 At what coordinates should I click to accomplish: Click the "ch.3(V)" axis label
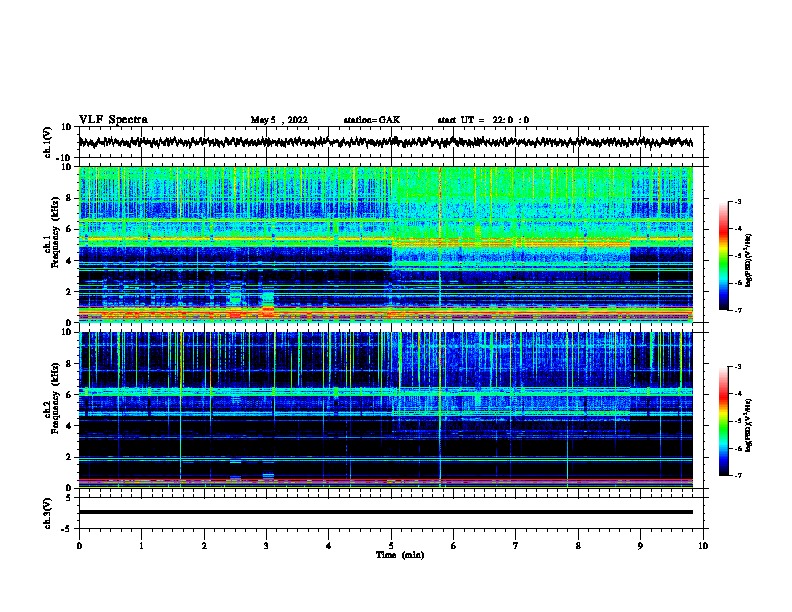coord(48,514)
